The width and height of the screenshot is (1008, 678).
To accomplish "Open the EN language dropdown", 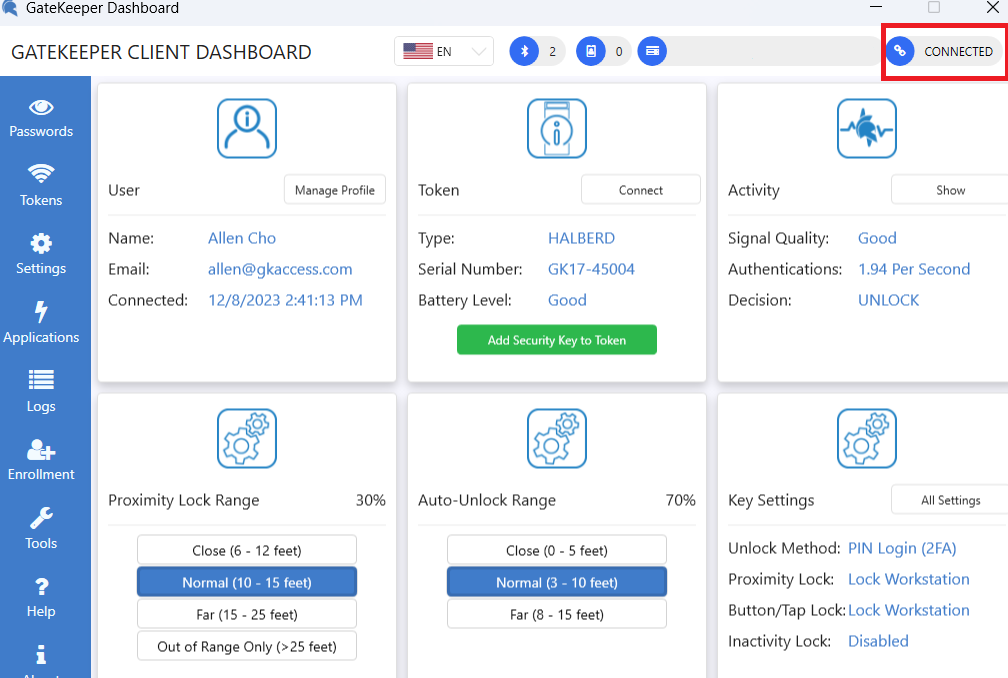I will point(443,50).
